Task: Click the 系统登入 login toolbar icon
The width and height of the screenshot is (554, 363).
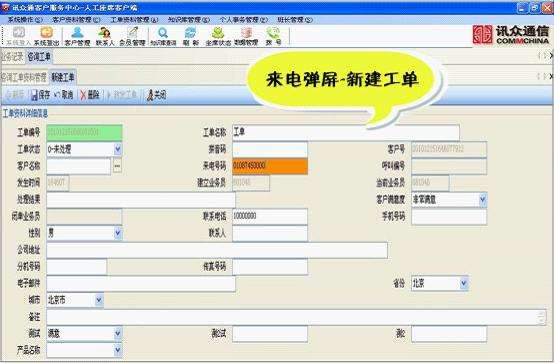Action: 18,36
